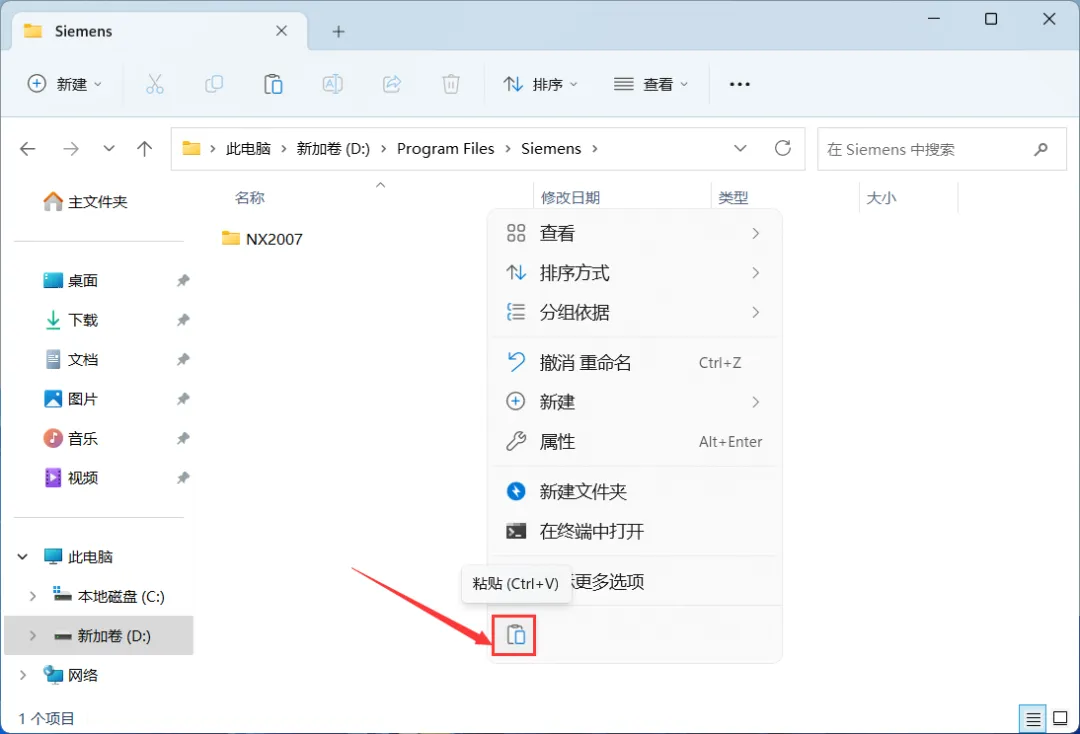Screen dimensions: 1080x734
Task: Expand address bar history dropdown
Action: click(x=740, y=149)
